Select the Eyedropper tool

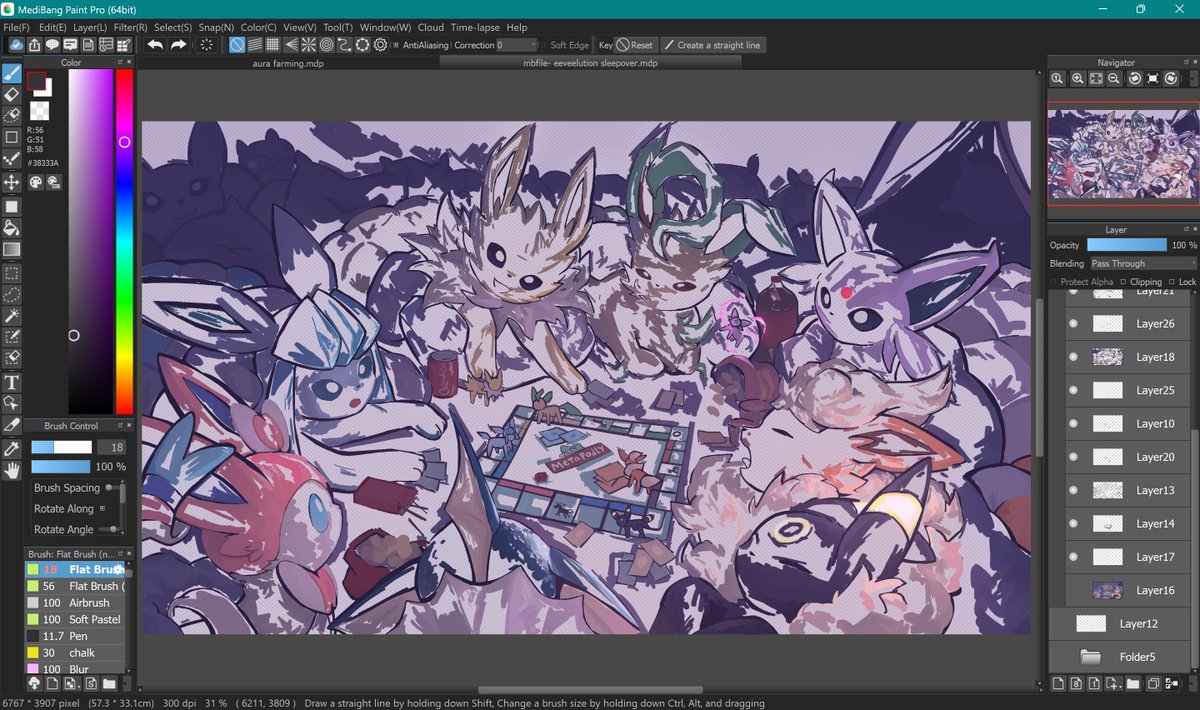coord(12,448)
